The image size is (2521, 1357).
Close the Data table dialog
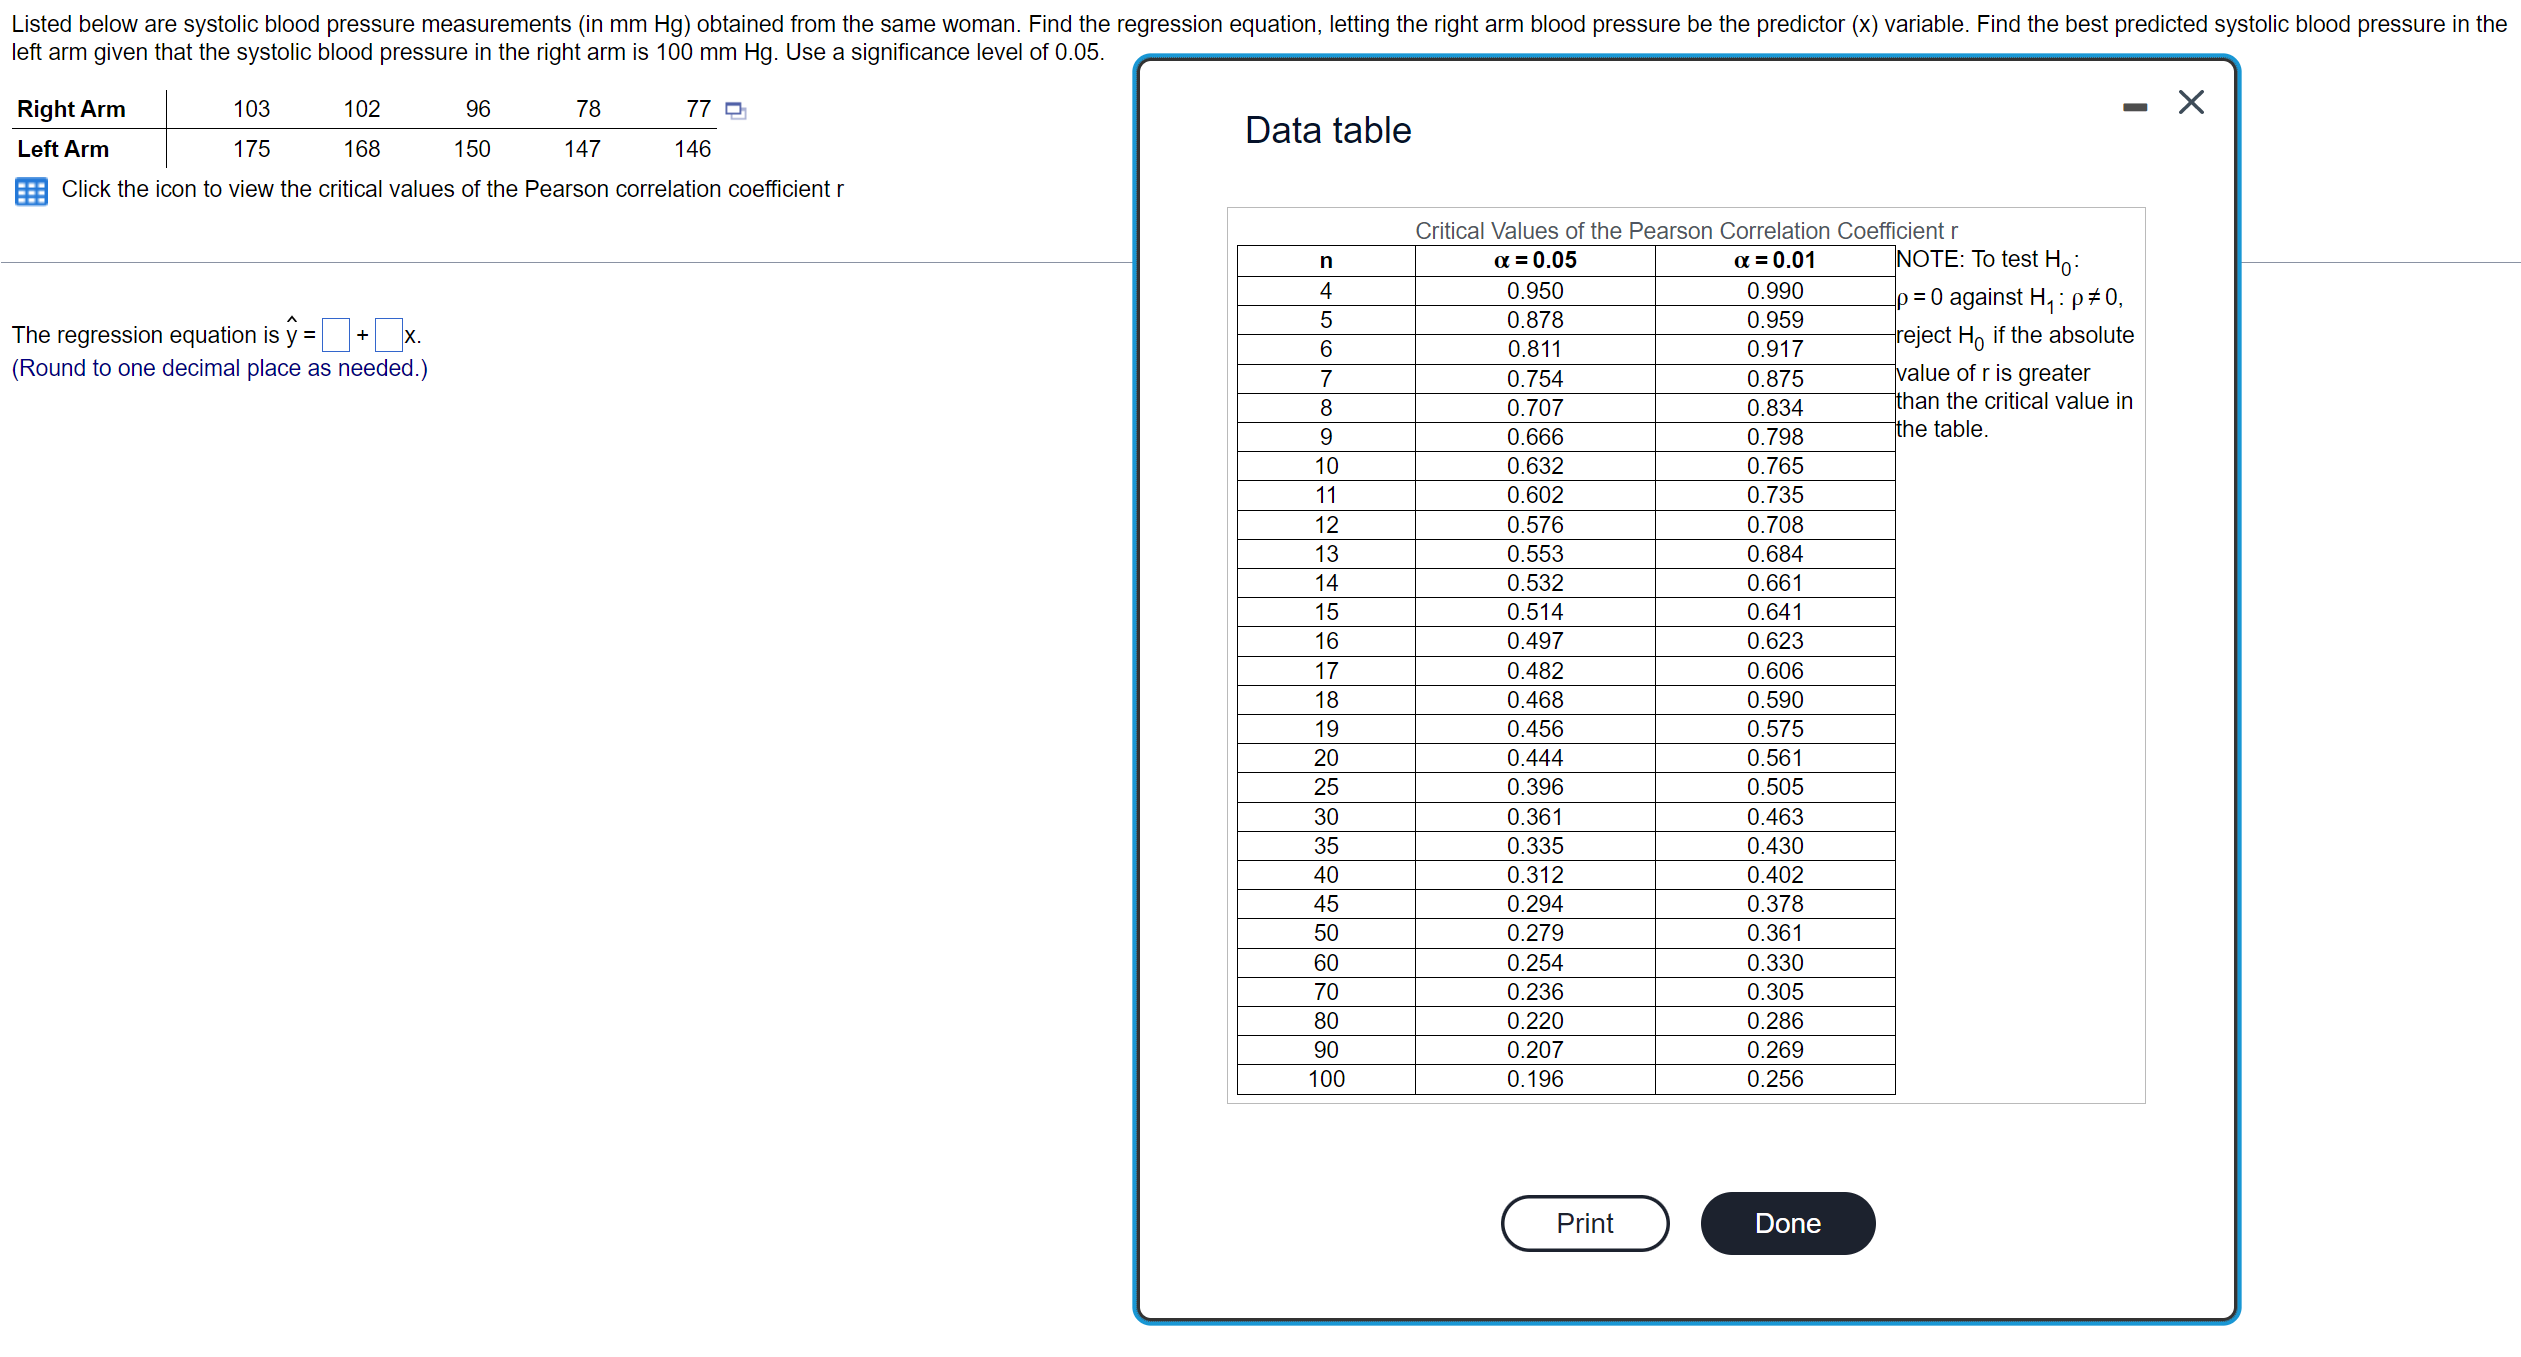(x=2191, y=101)
